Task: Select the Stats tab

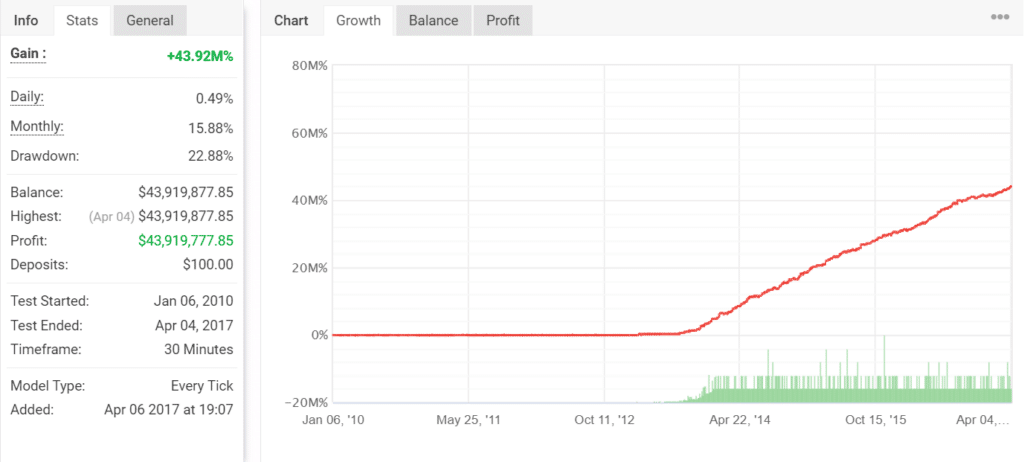Action: 82,20
